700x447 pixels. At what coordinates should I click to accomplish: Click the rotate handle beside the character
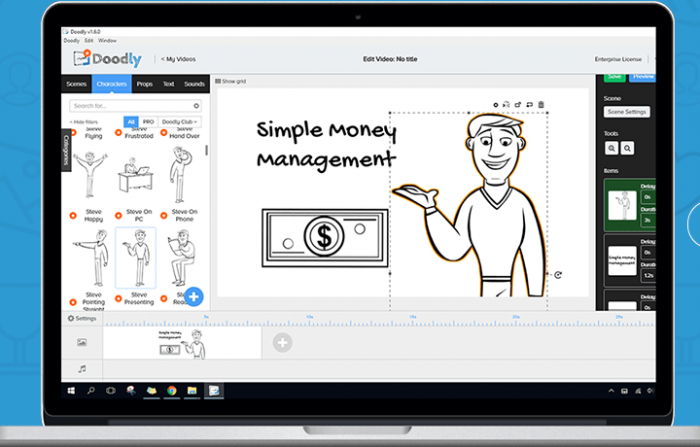(x=557, y=275)
